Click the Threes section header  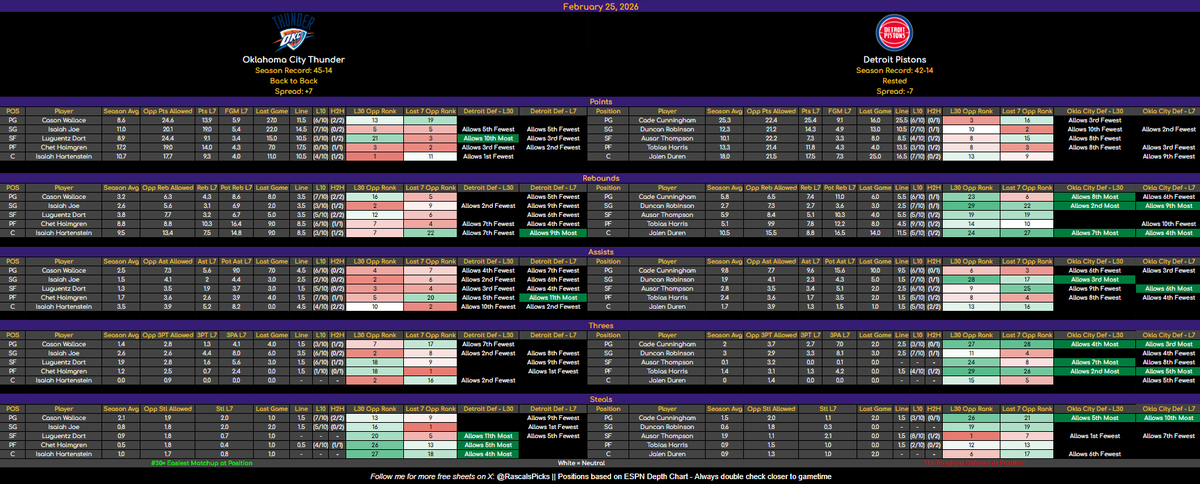pyautogui.click(x=600, y=324)
